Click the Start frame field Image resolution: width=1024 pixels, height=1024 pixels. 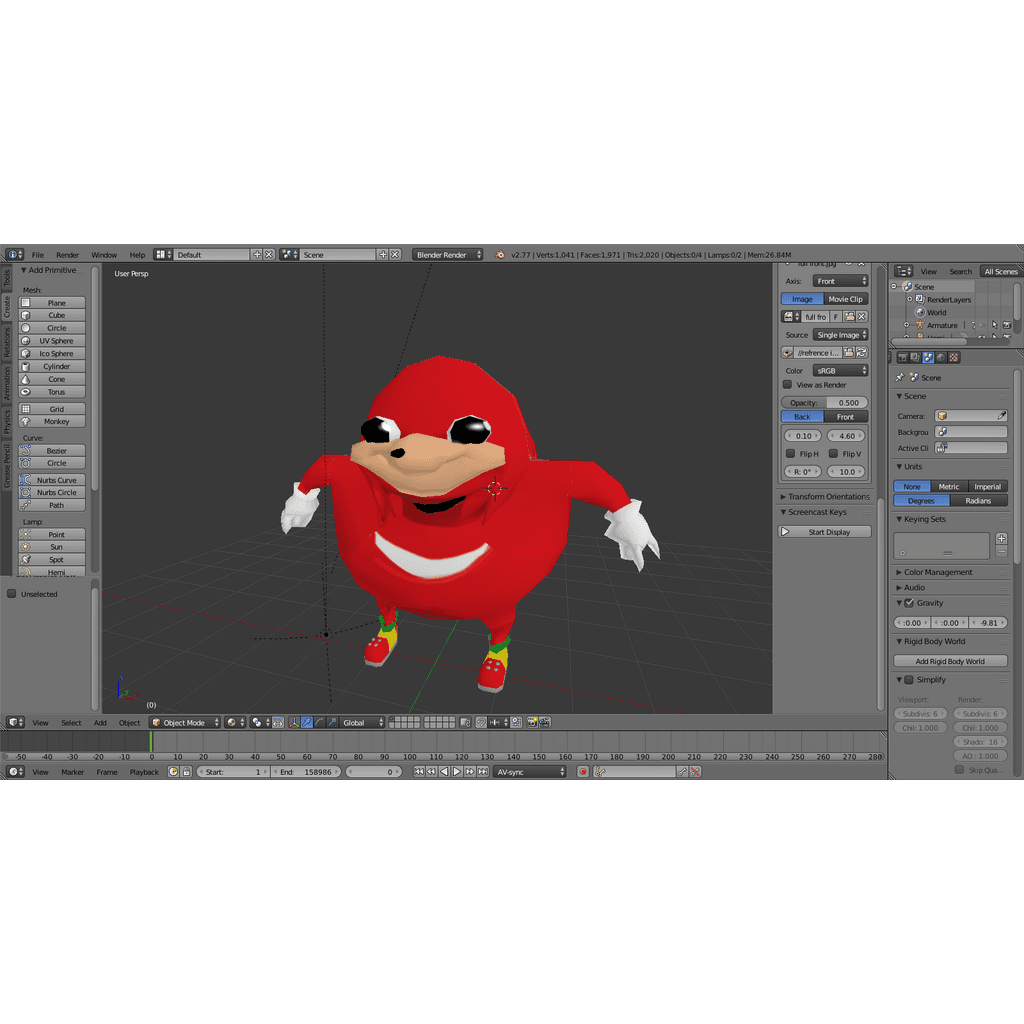click(233, 772)
